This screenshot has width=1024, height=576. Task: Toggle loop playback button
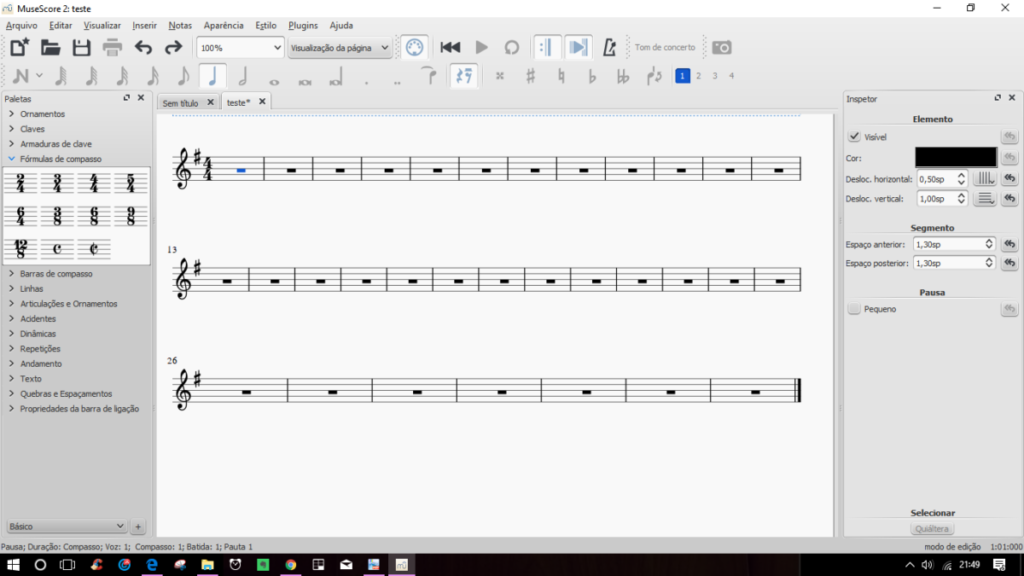tap(511, 47)
